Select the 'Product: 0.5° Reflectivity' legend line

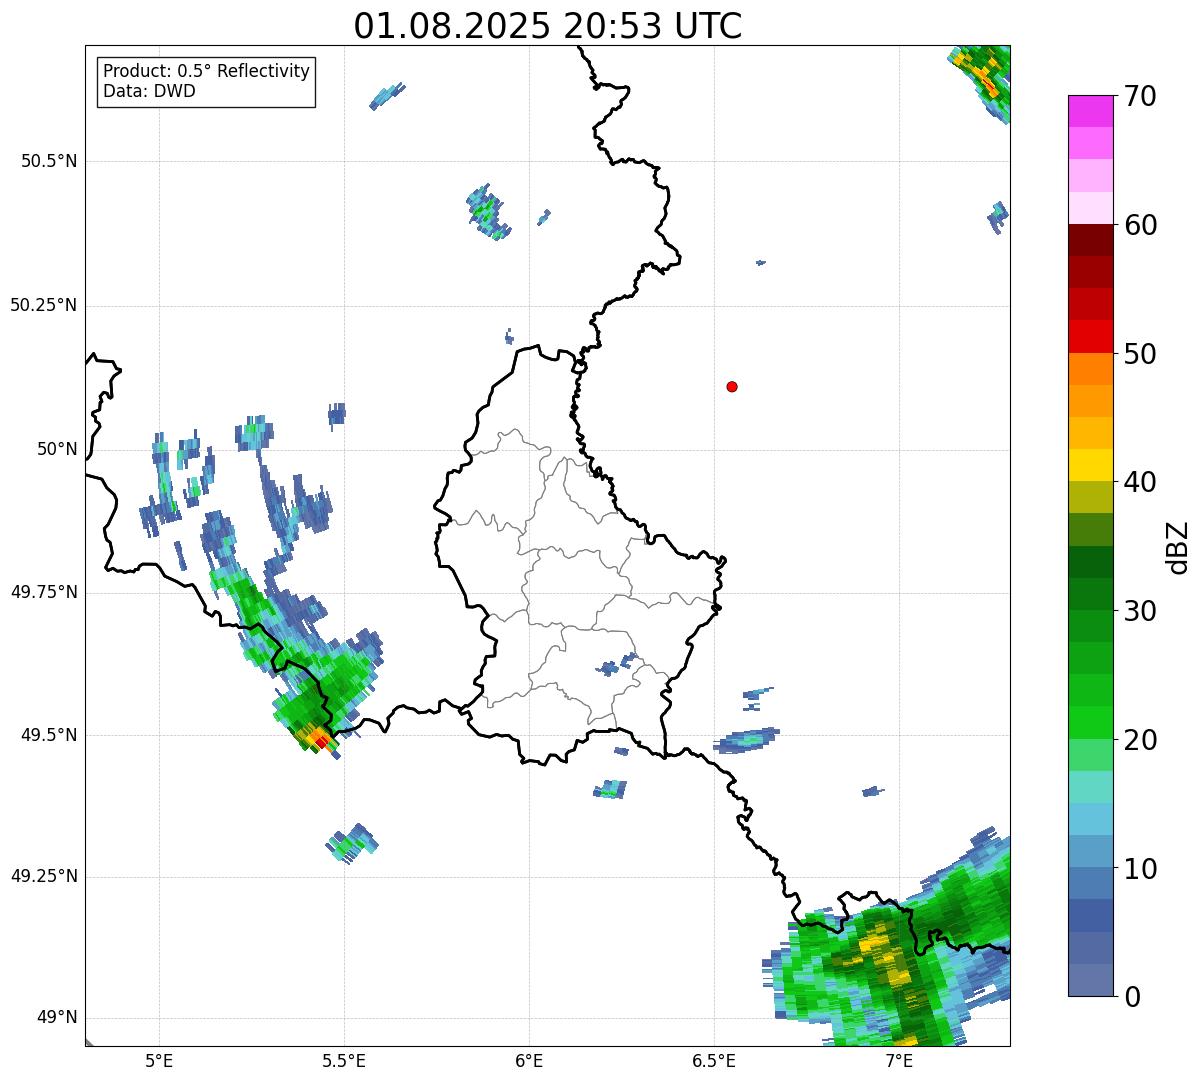[x=206, y=72]
